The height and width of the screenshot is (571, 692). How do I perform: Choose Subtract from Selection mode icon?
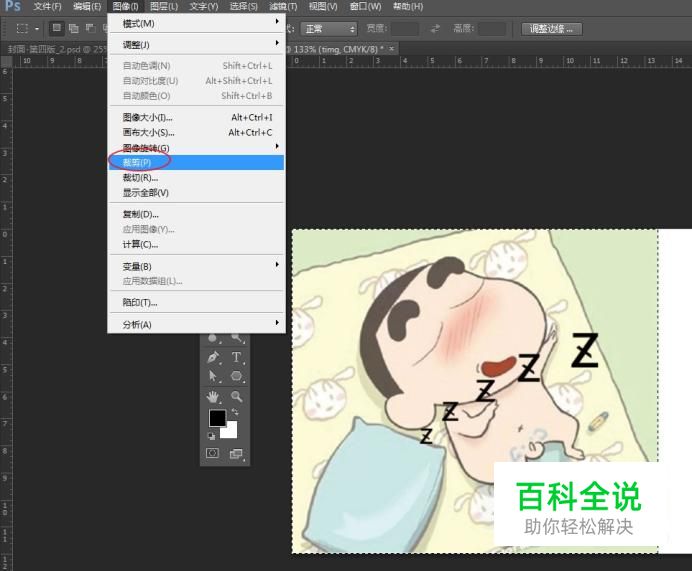point(90,28)
